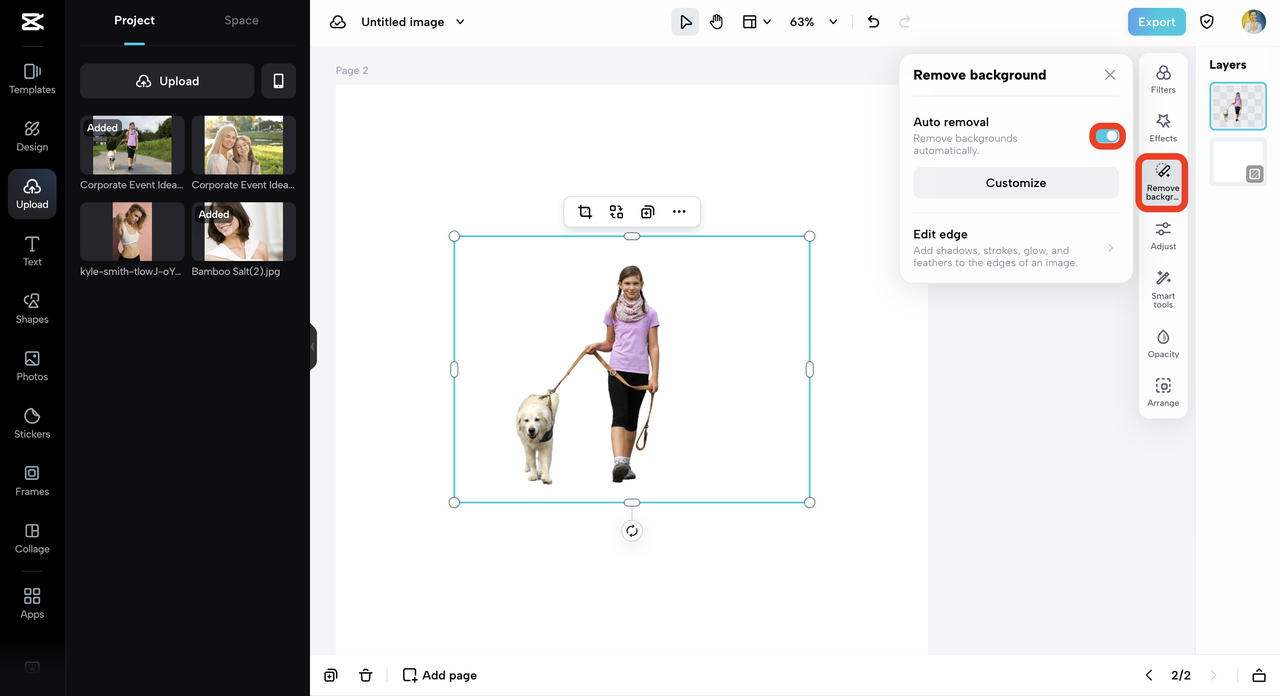This screenshot has width=1280, height=696.
Task: Click Add page button
Action: coord(439,675)
